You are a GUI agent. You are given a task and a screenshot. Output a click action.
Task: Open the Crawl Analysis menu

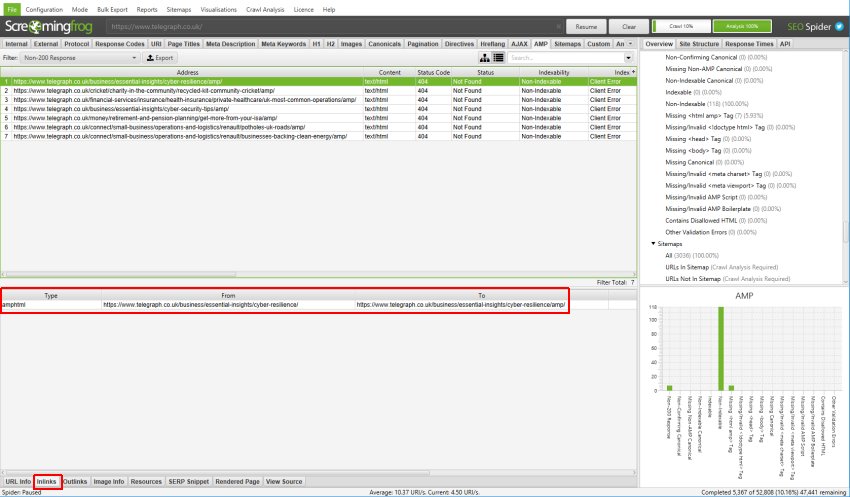[x=265, y=9]
